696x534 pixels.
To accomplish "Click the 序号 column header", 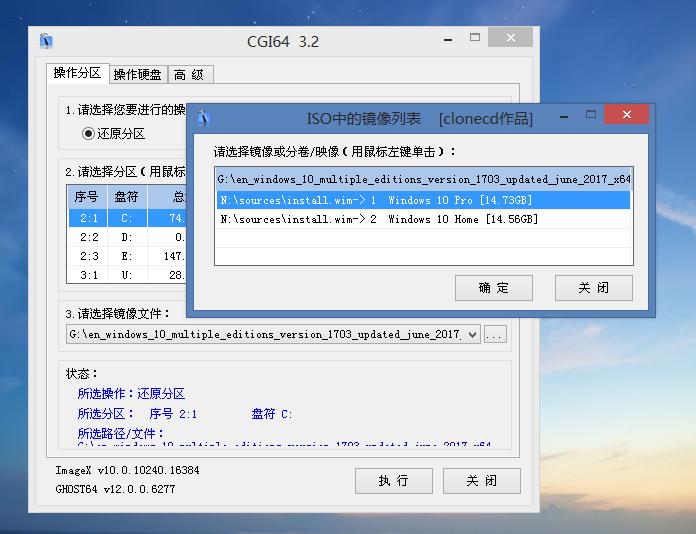I will click(87, 197).
